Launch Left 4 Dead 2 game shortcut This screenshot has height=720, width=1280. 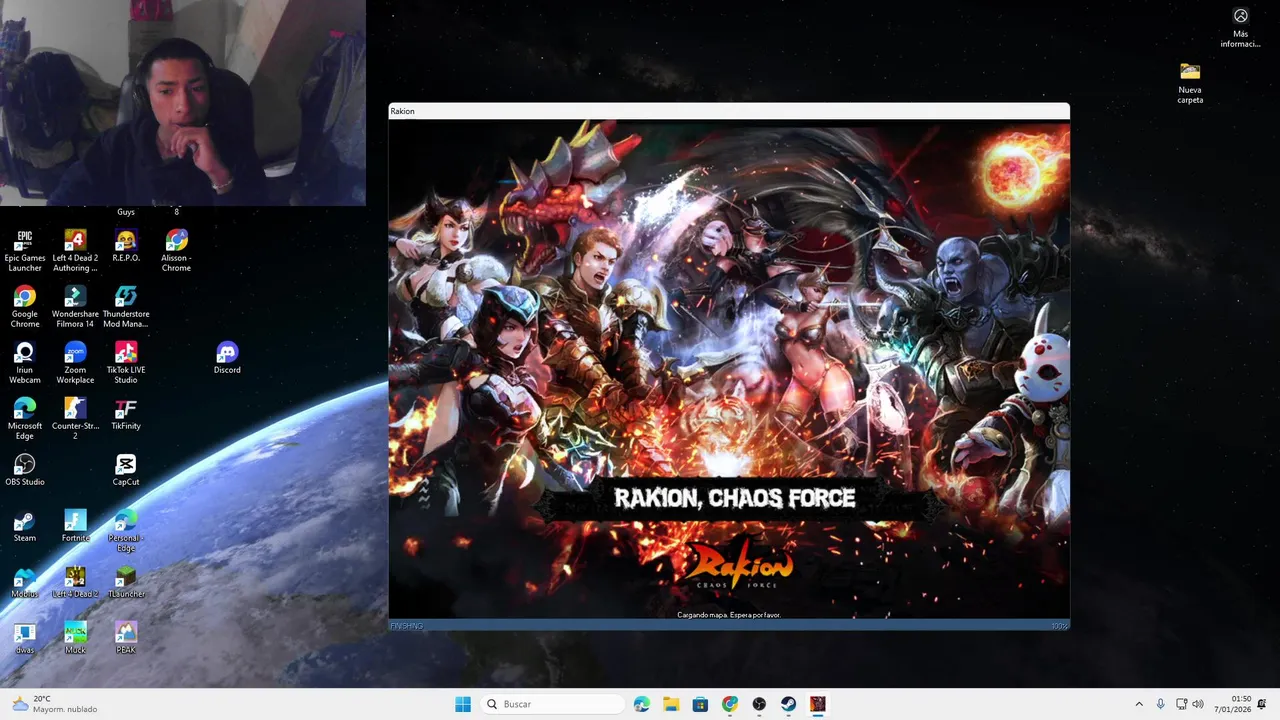[x=75, y=582]
